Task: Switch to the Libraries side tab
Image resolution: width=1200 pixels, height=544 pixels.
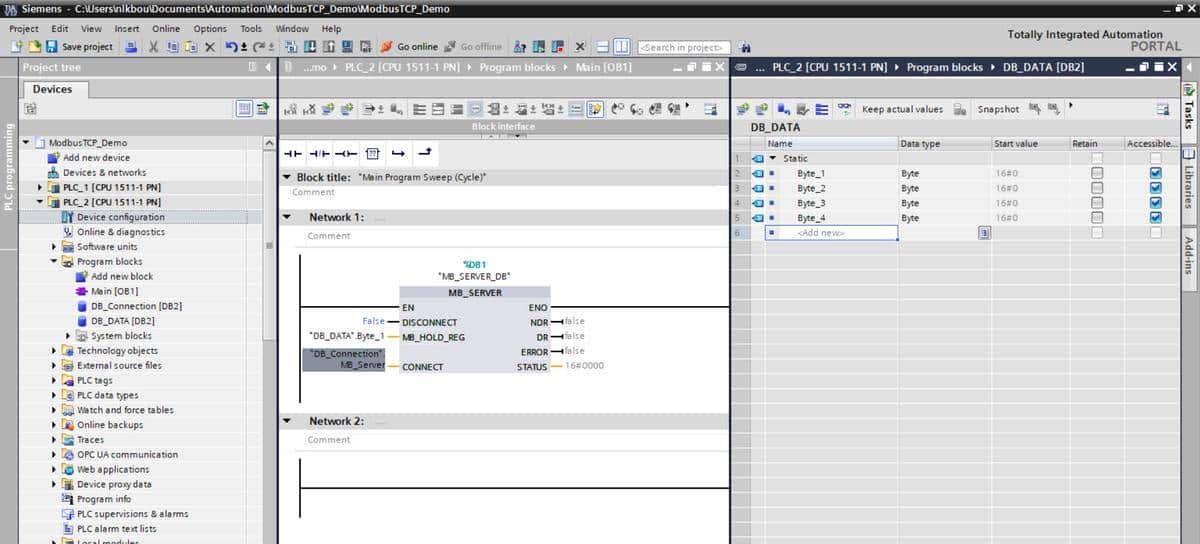Action: (x=1190, y=180)
